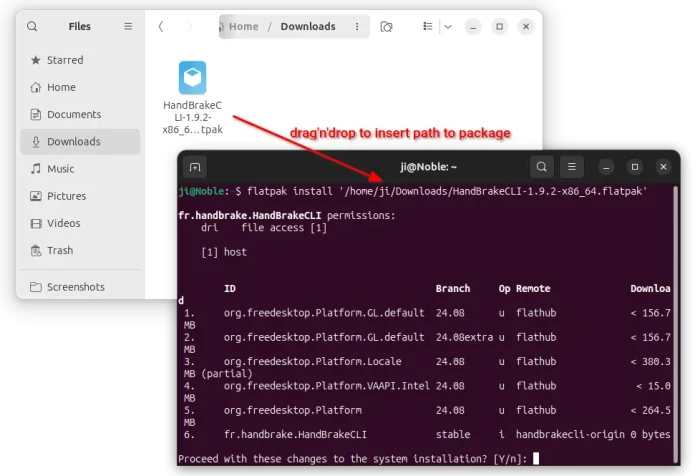
Task: Open the Downloads folder options menu
Action: click(x=357, y=27)
